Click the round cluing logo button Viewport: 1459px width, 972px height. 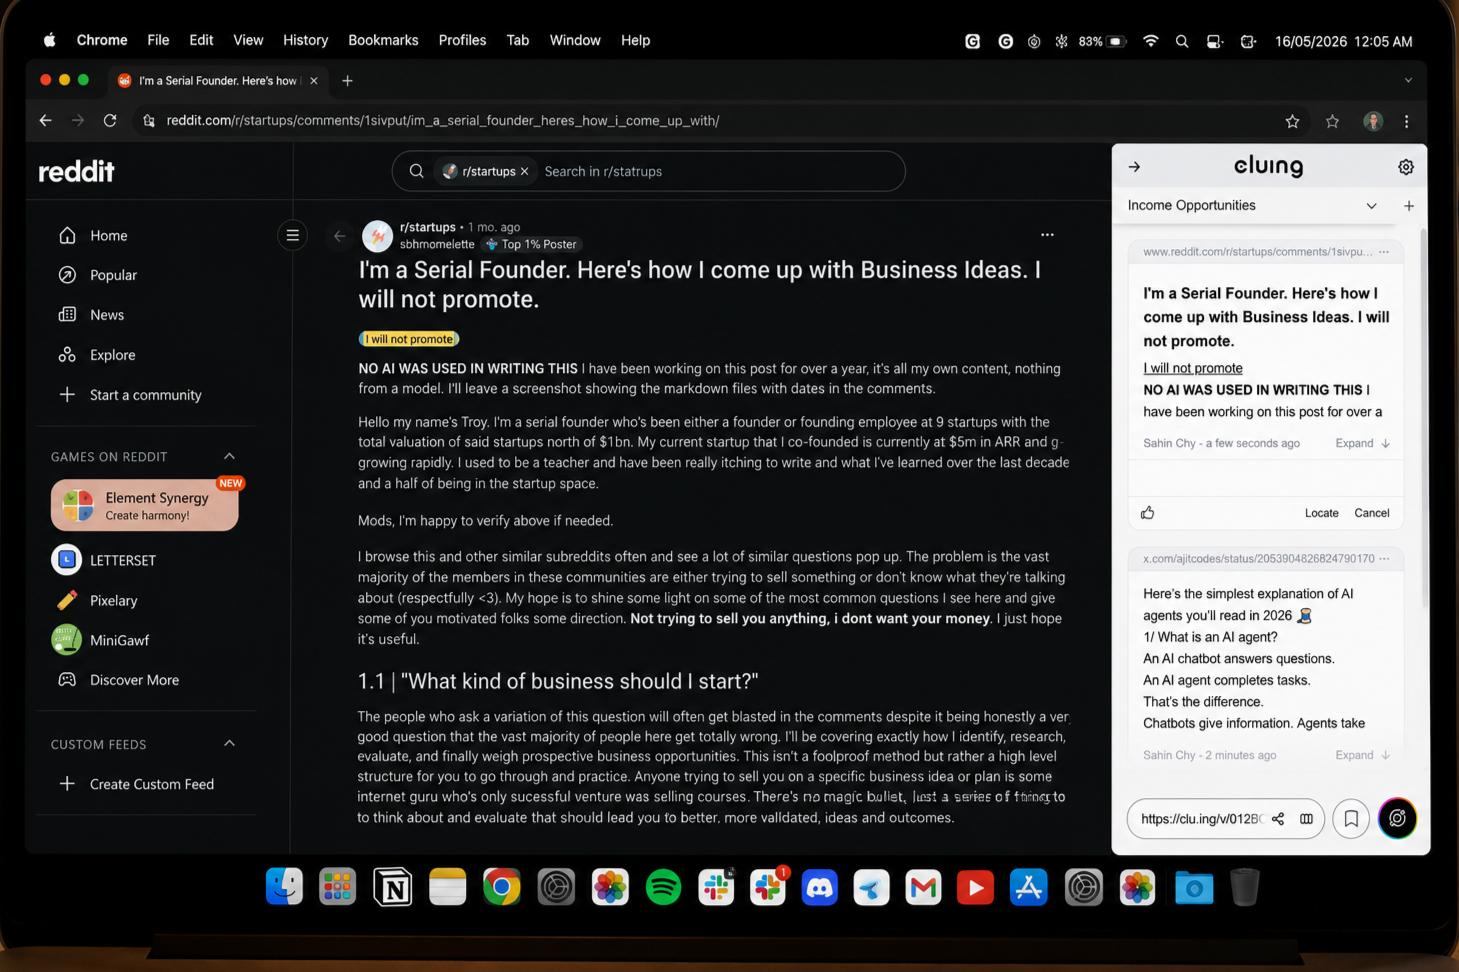point(1397,819)
